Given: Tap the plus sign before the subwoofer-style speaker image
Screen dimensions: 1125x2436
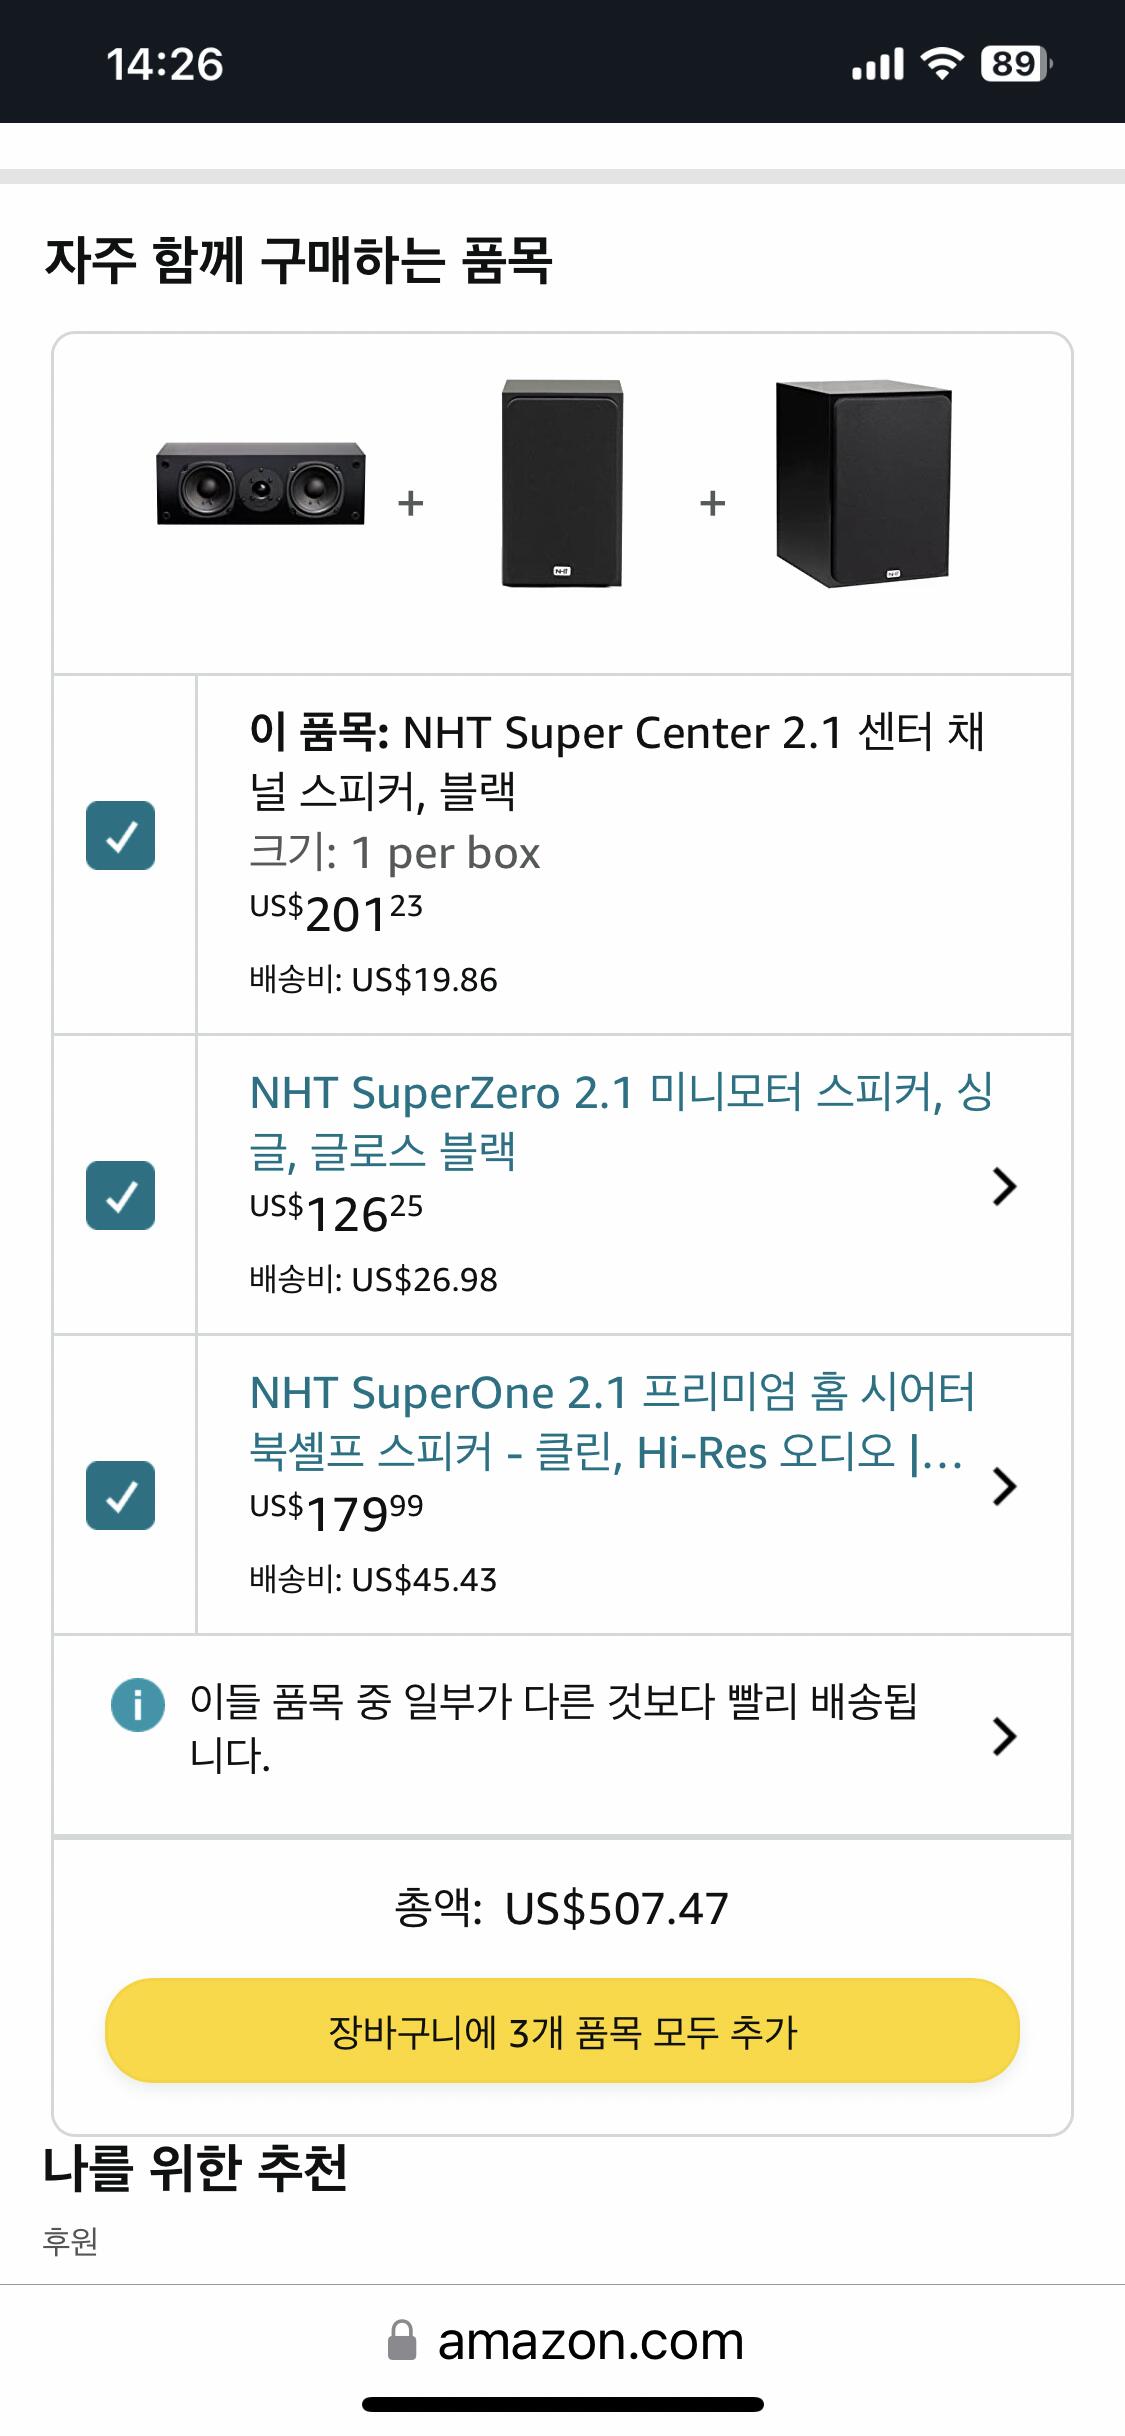Looking at the screenshot, I should click(712, 502).
